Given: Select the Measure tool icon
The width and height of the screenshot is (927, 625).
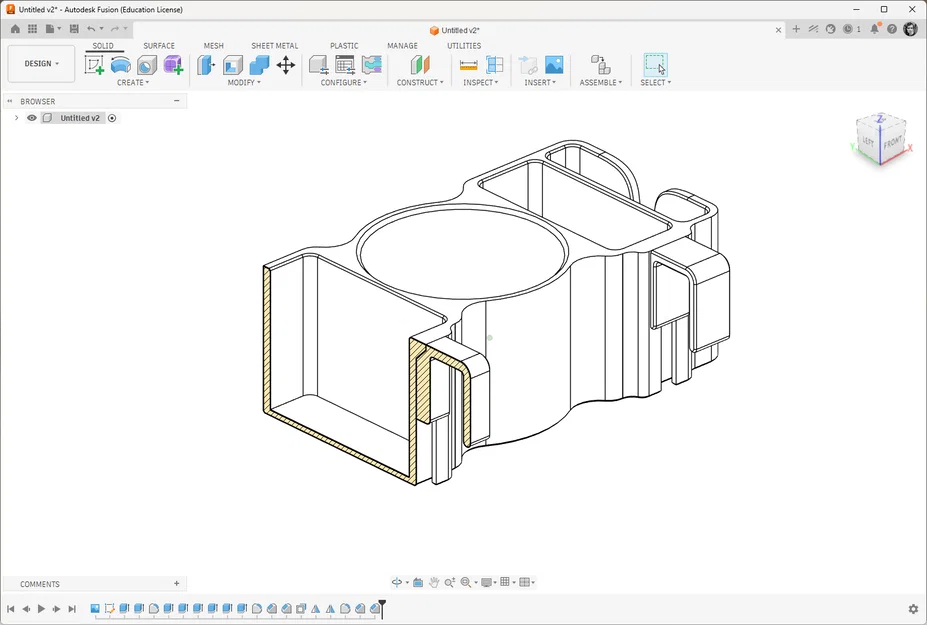Looking at the screenshot, I should (468, 65).
